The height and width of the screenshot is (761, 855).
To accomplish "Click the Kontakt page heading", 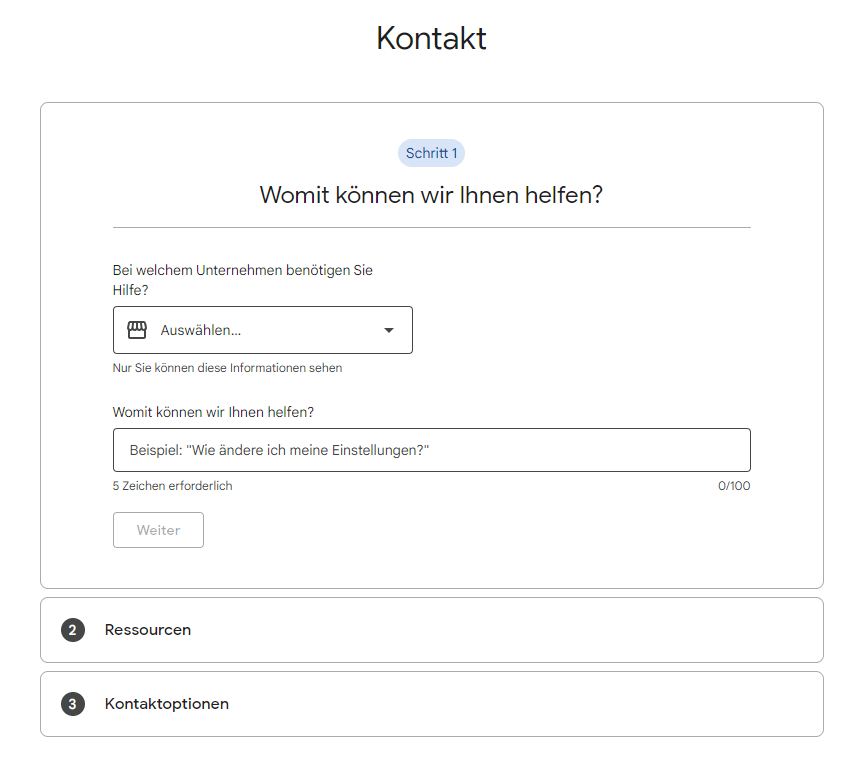I will click(431, 38).
